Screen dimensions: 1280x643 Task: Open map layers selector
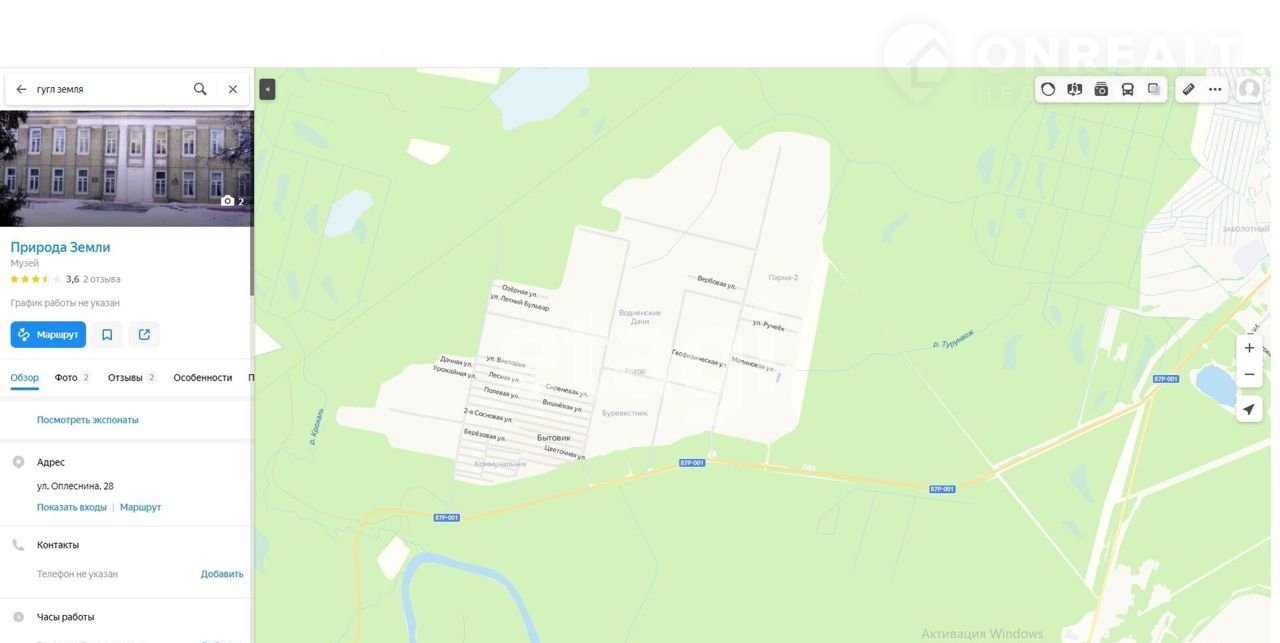point(1153,89)
